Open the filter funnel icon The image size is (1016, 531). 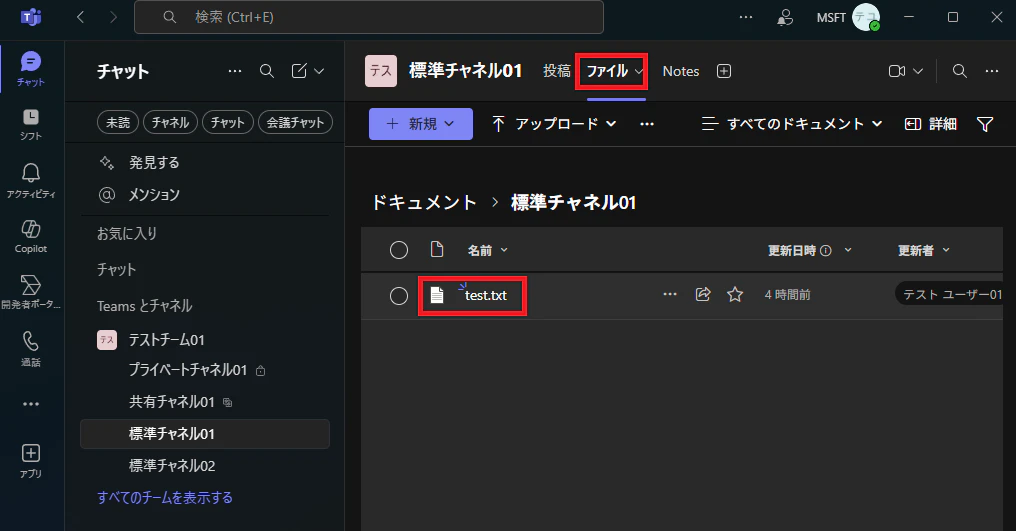coord(985,124)
